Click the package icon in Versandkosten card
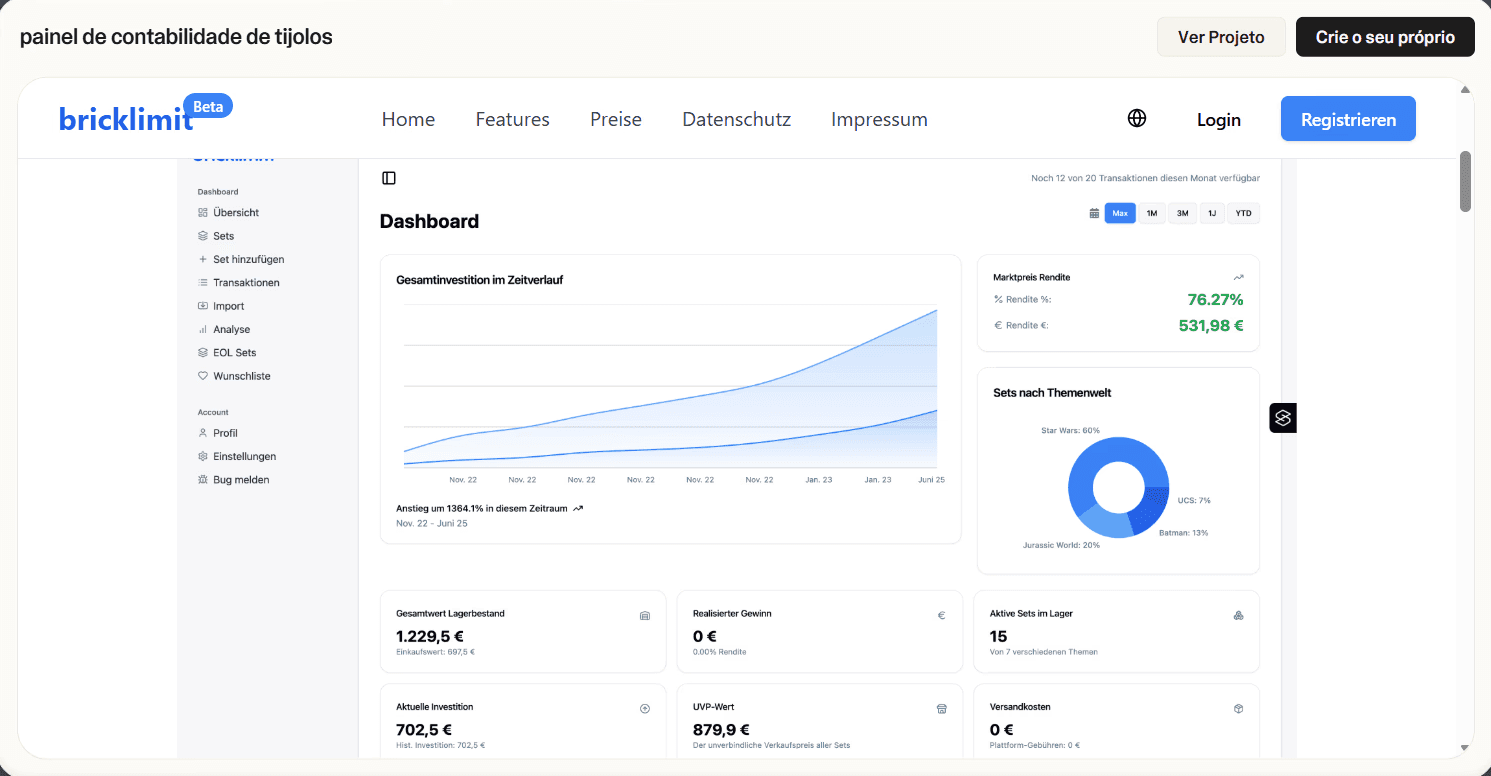This screenshot has height=776, width=1491. (1238, 708)
